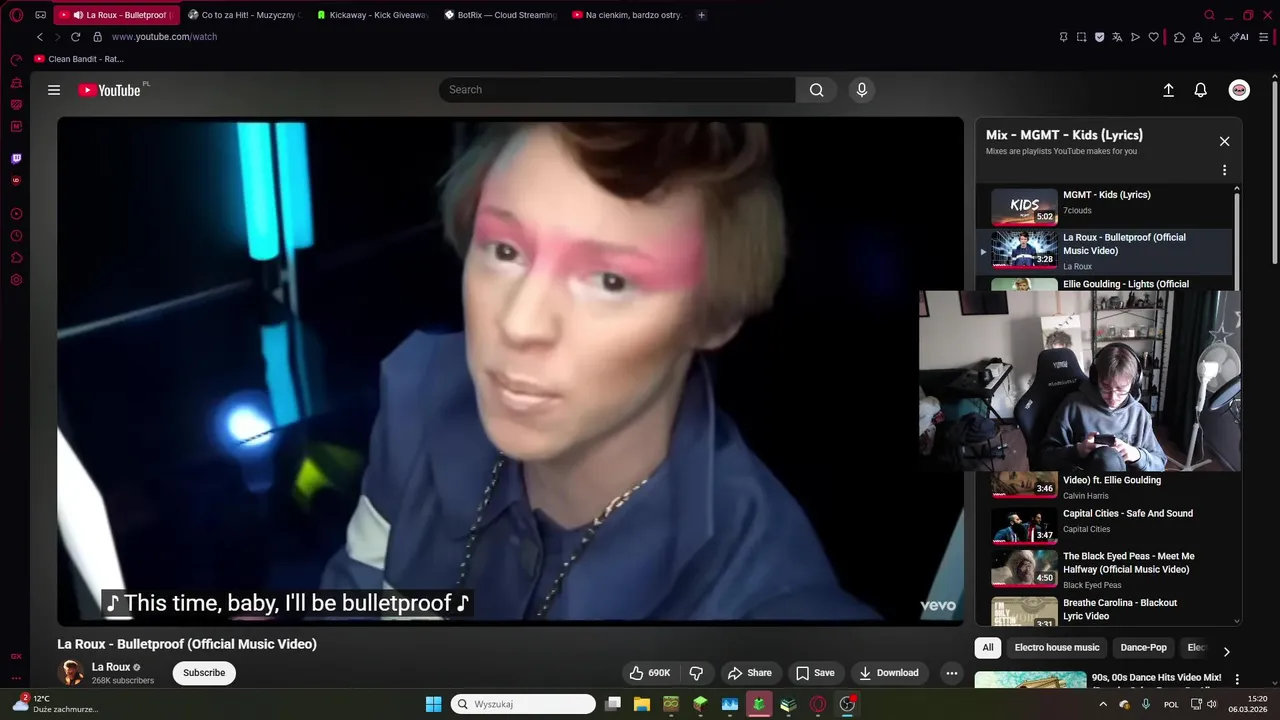Open the Opera GX main menu logo
1280x720 pixels.
17,15
